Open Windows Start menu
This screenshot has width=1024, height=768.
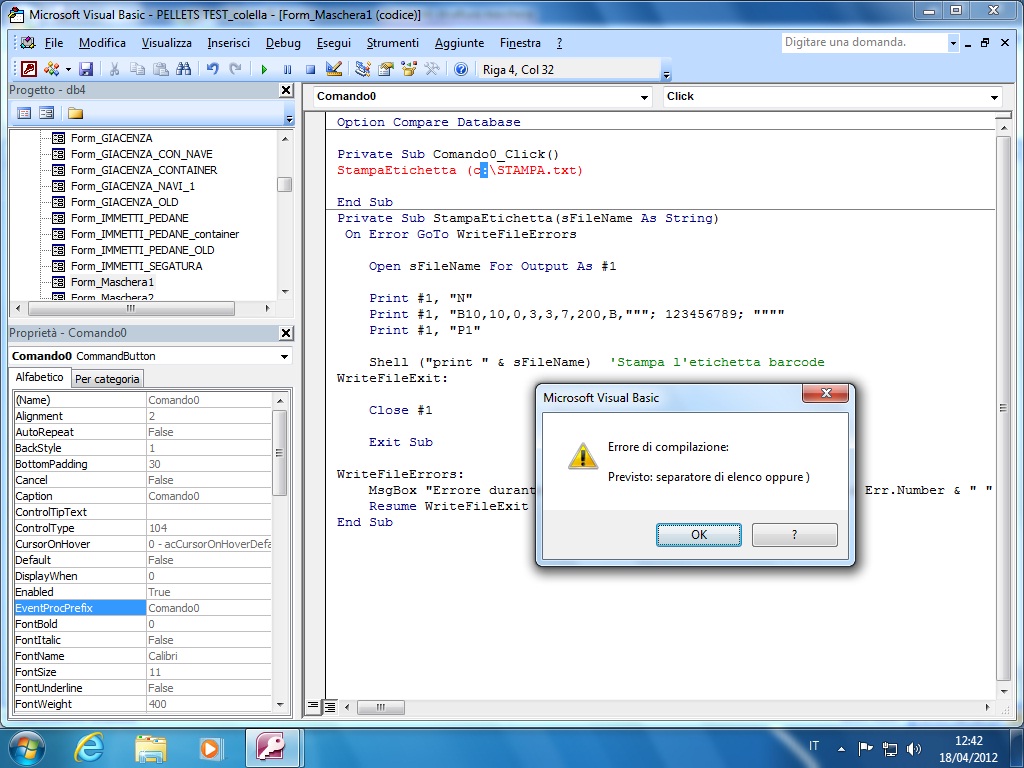point(27,747)
